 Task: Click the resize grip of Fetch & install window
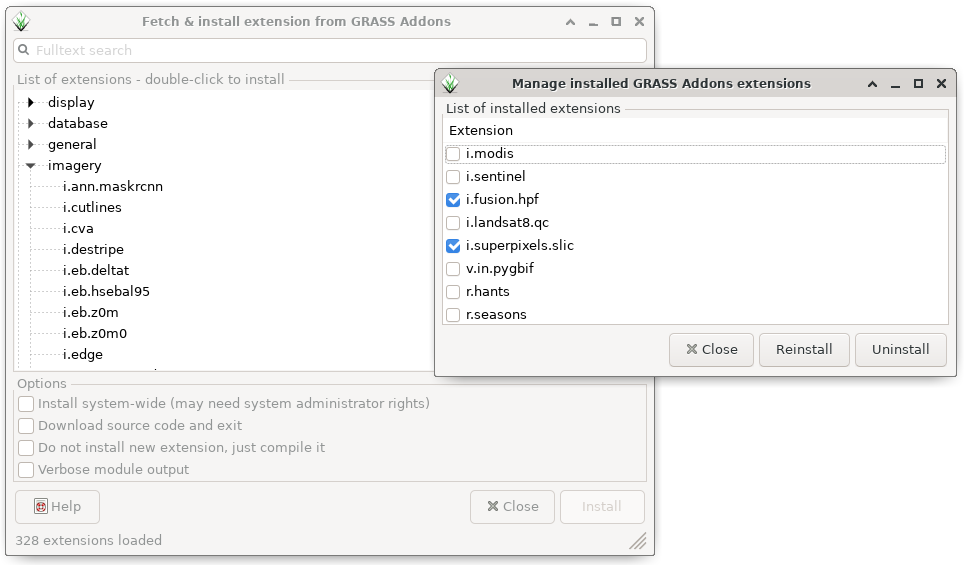(x=638, y=540)
